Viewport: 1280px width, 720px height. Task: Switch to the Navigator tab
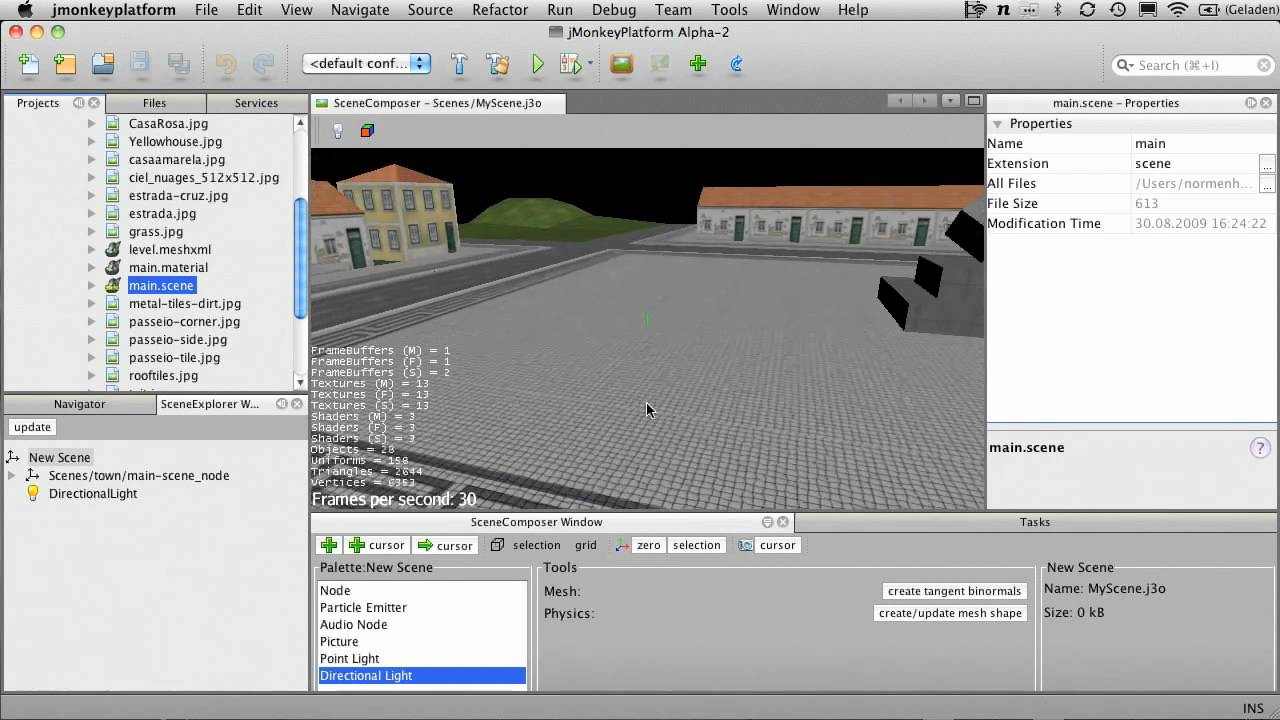click(x=80, y=404)
